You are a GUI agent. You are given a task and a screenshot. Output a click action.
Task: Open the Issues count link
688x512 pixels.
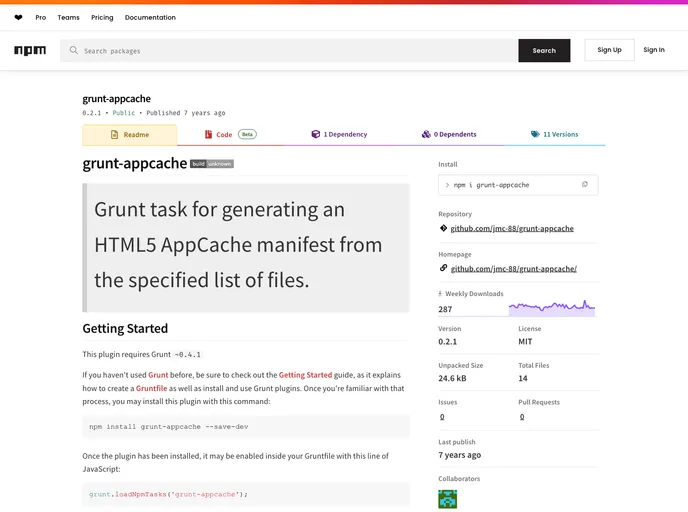442,416
